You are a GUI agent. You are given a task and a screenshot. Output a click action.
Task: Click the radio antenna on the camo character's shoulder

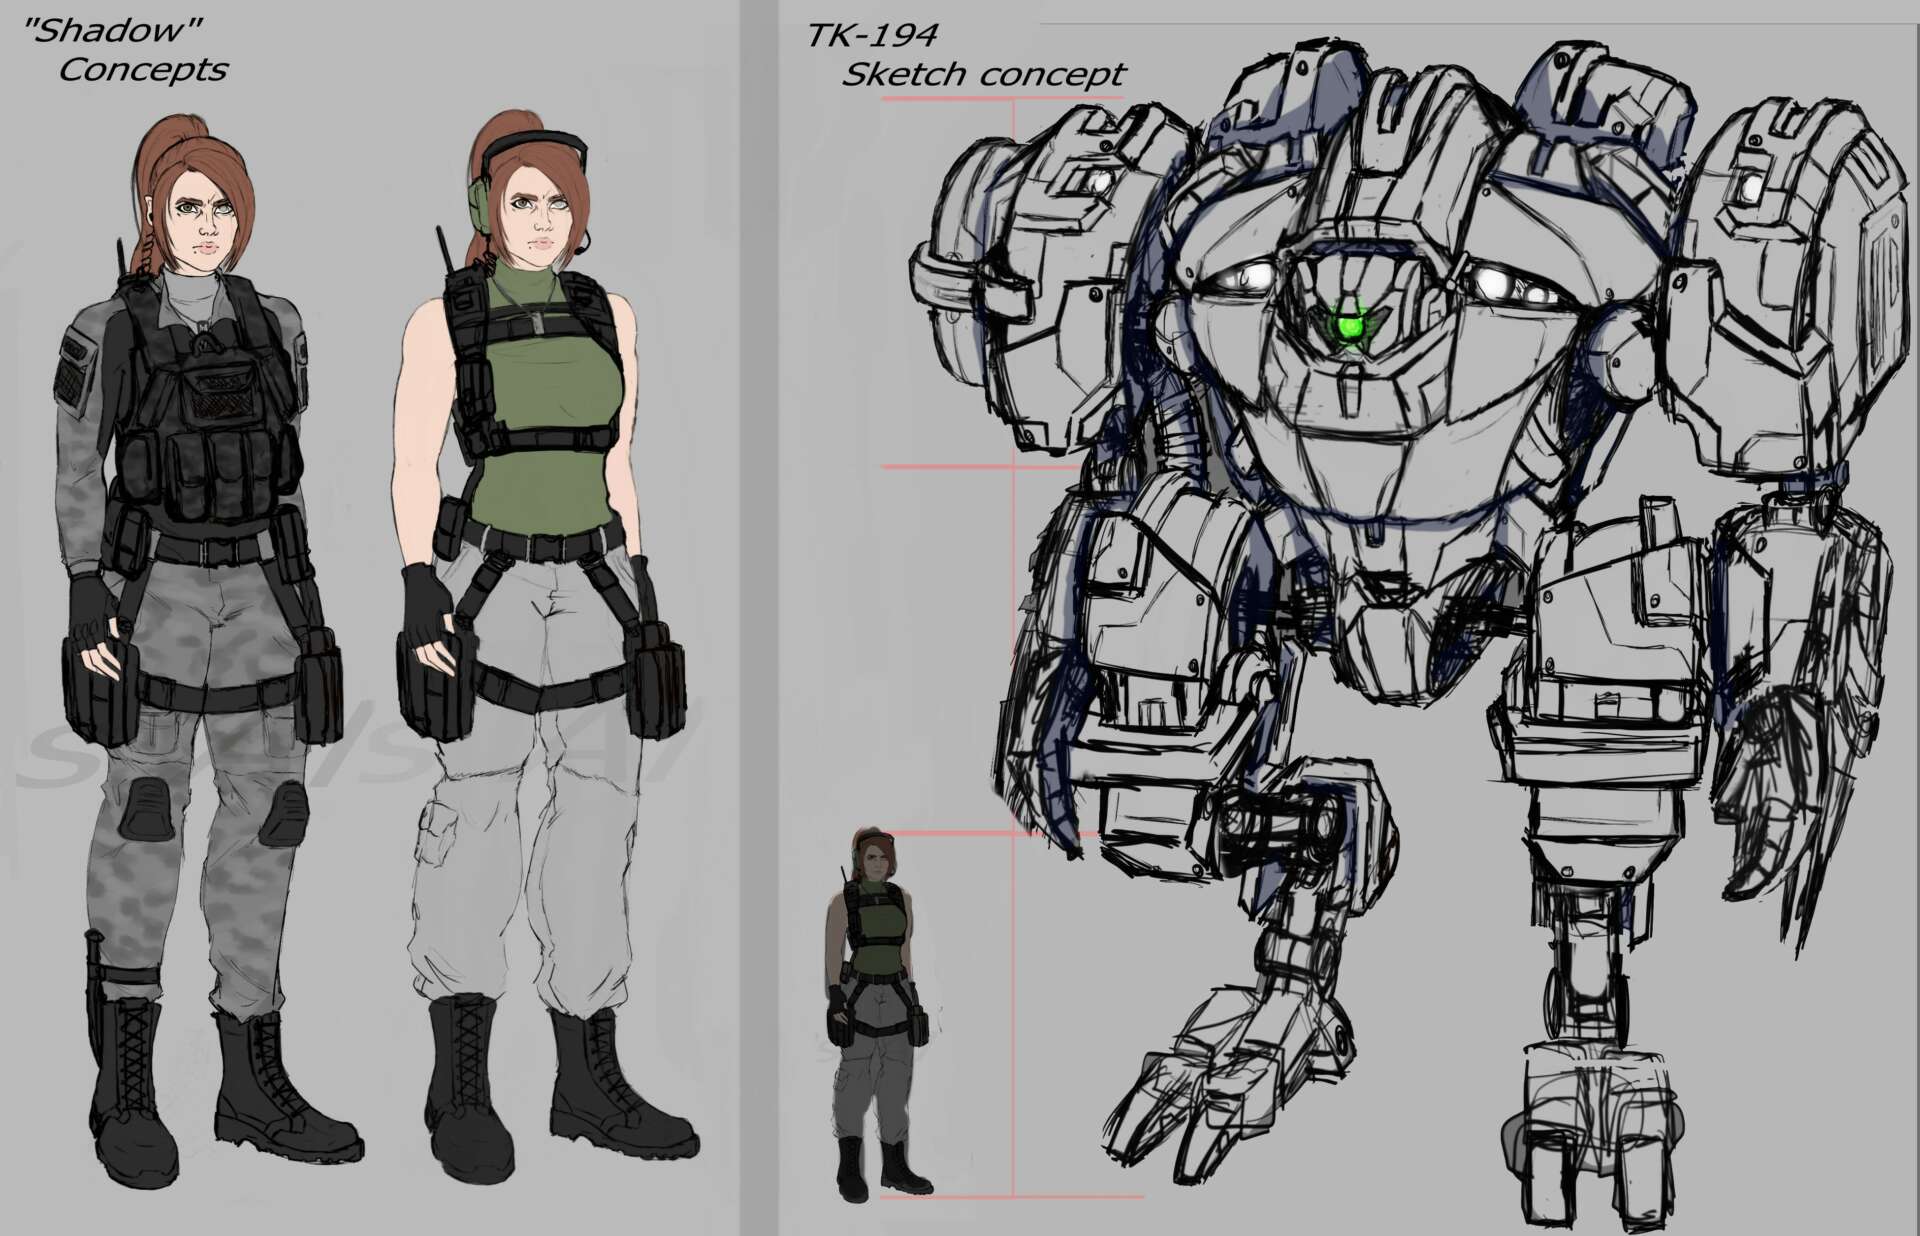(122, 257)
